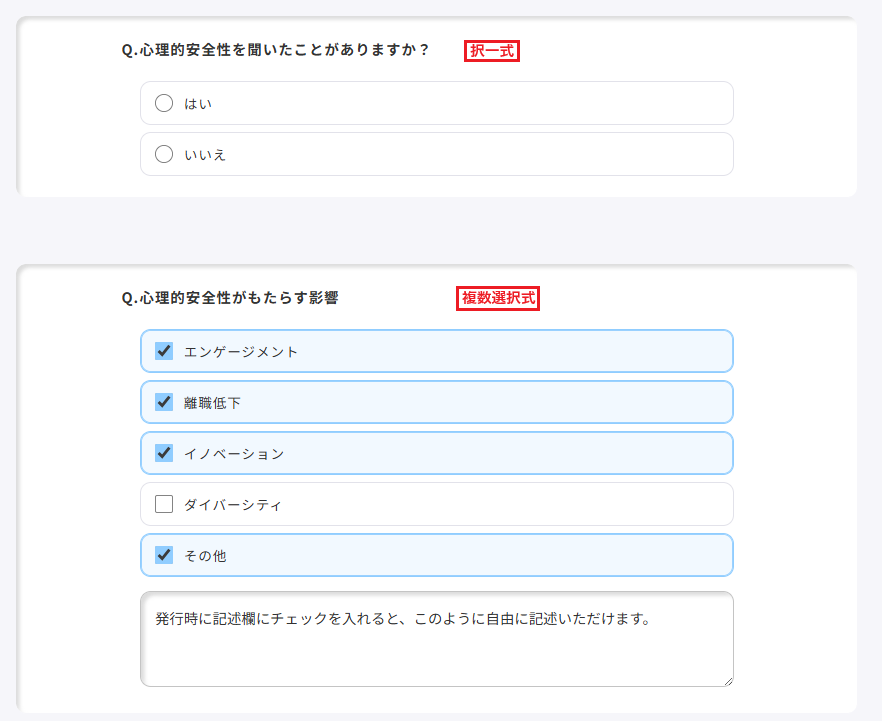Check the ダイバーシティ checkbox

pos(164,504)
